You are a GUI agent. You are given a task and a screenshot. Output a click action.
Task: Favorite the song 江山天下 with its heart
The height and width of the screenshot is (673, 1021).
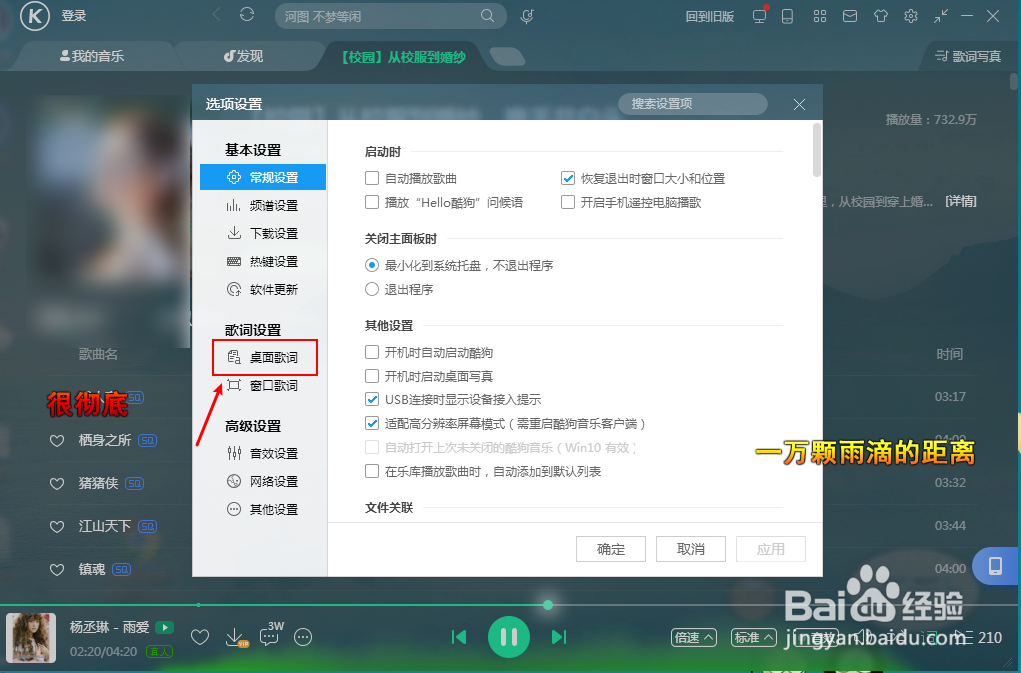[x=57, y=527]
